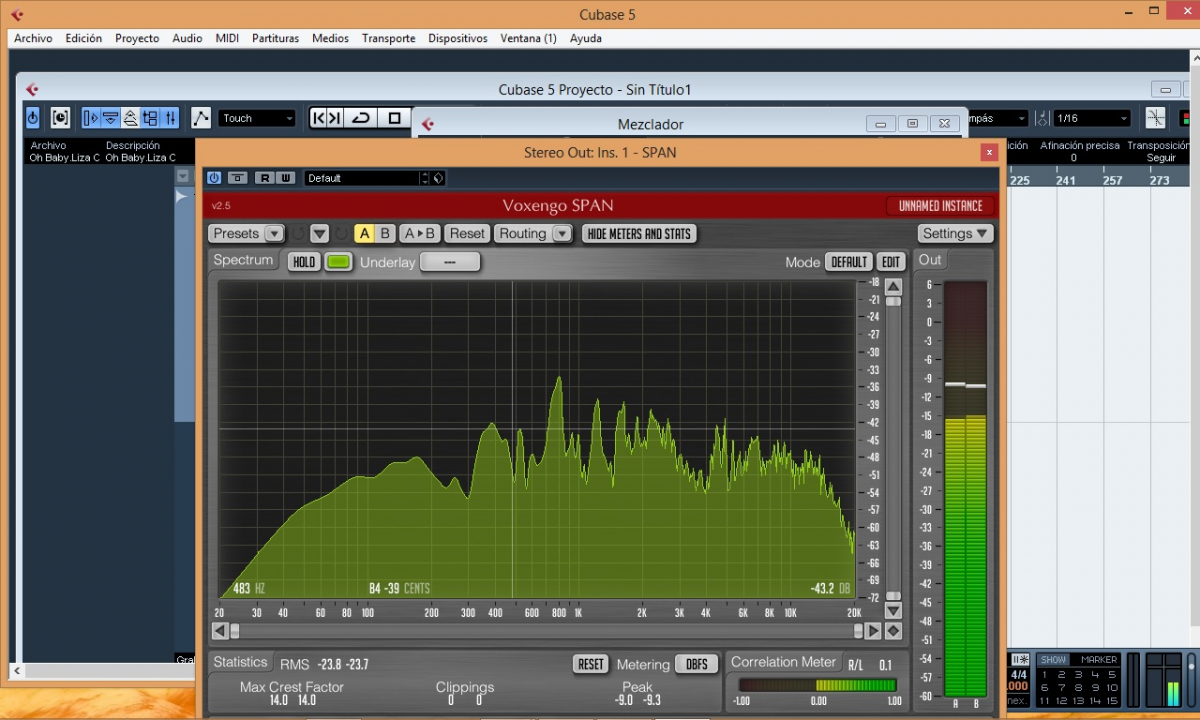Click the Stop transport button
1200x720 pixels.
point(394,118)
